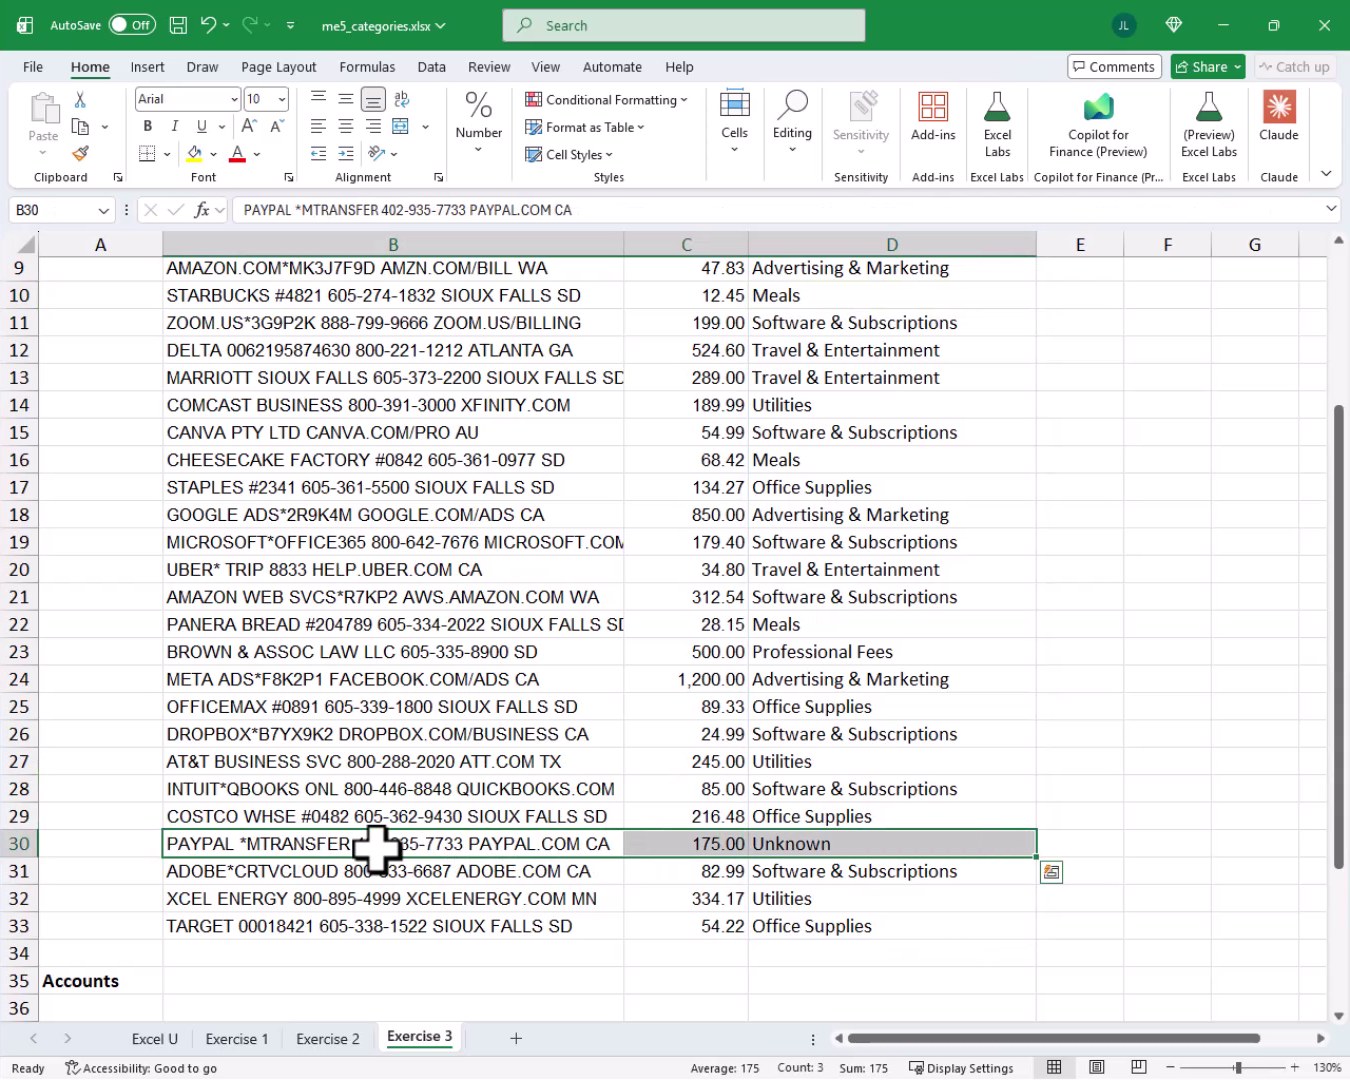Viewport: 1350px width, 1080px height.
Task: Click the Decrease Indent icon
Action: [318, 154]
